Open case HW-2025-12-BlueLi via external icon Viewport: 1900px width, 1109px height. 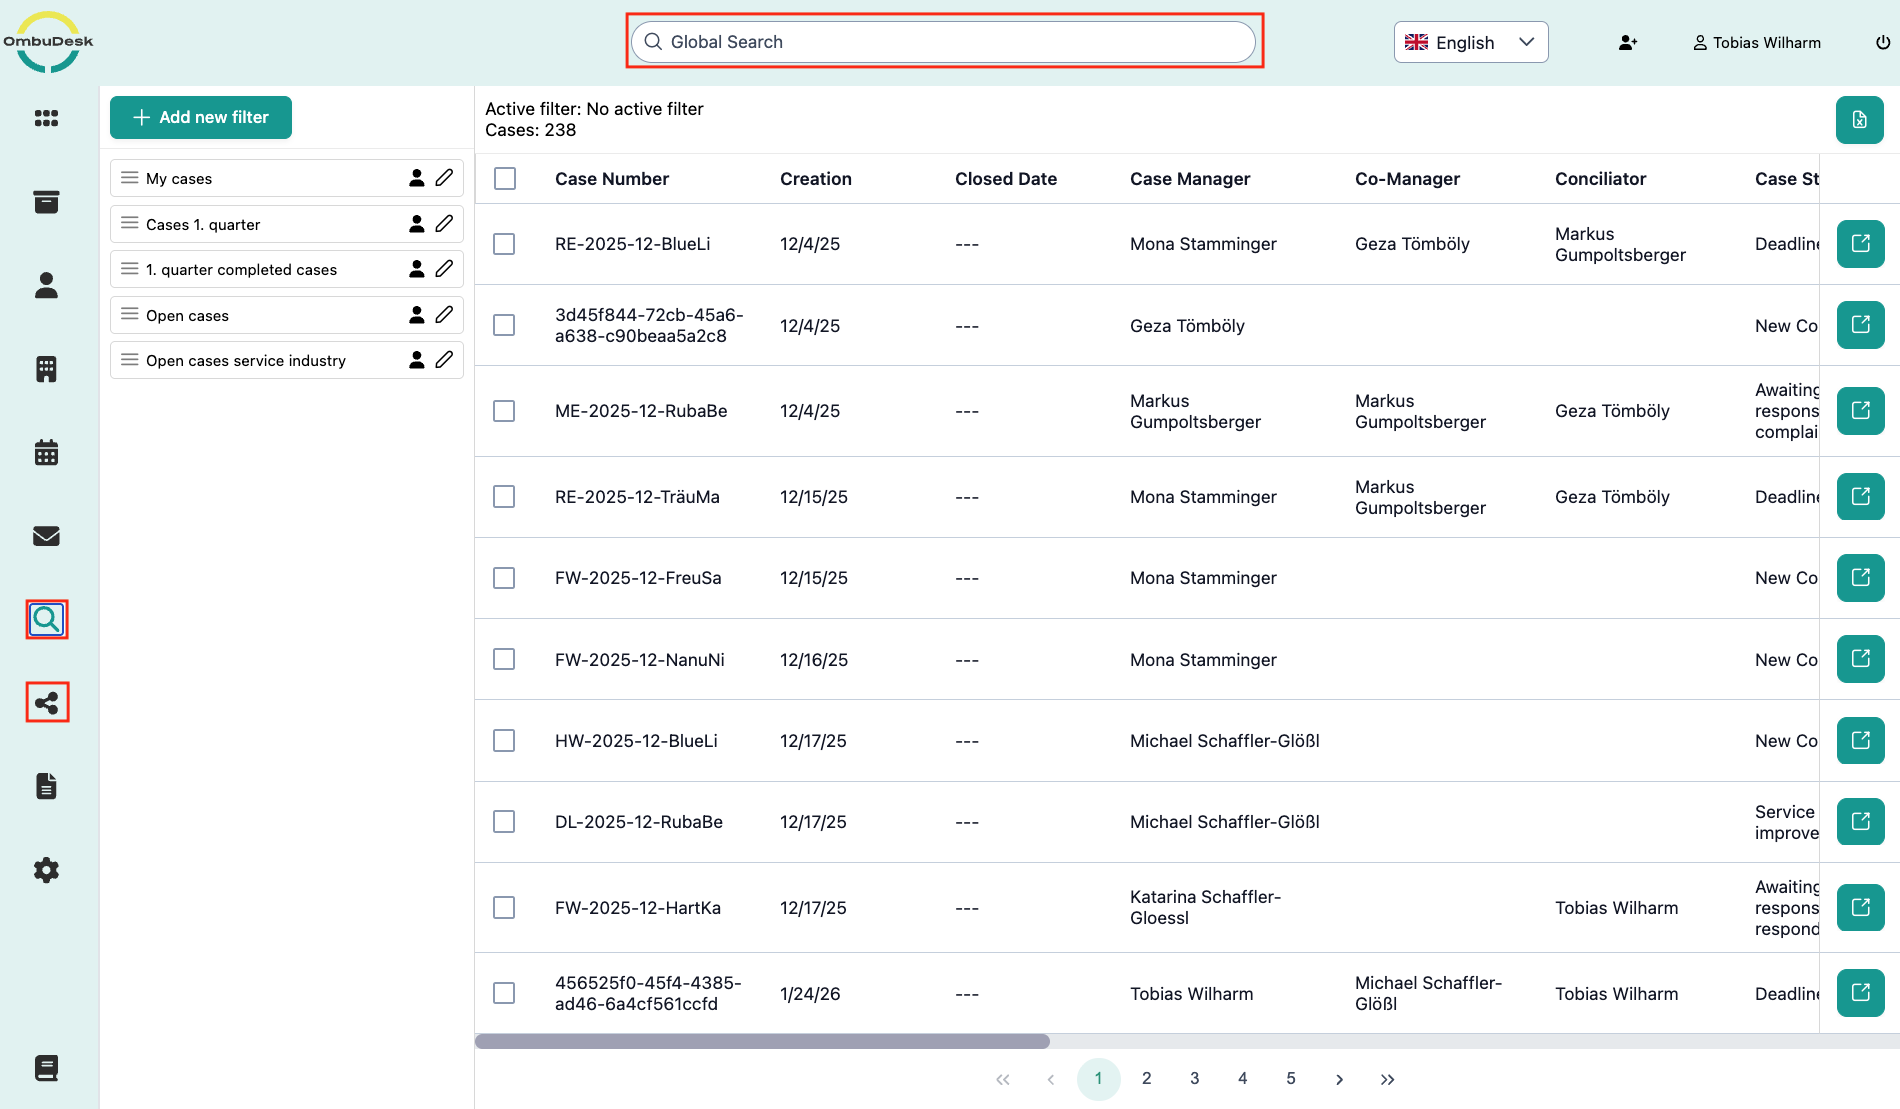(1861, 741)
